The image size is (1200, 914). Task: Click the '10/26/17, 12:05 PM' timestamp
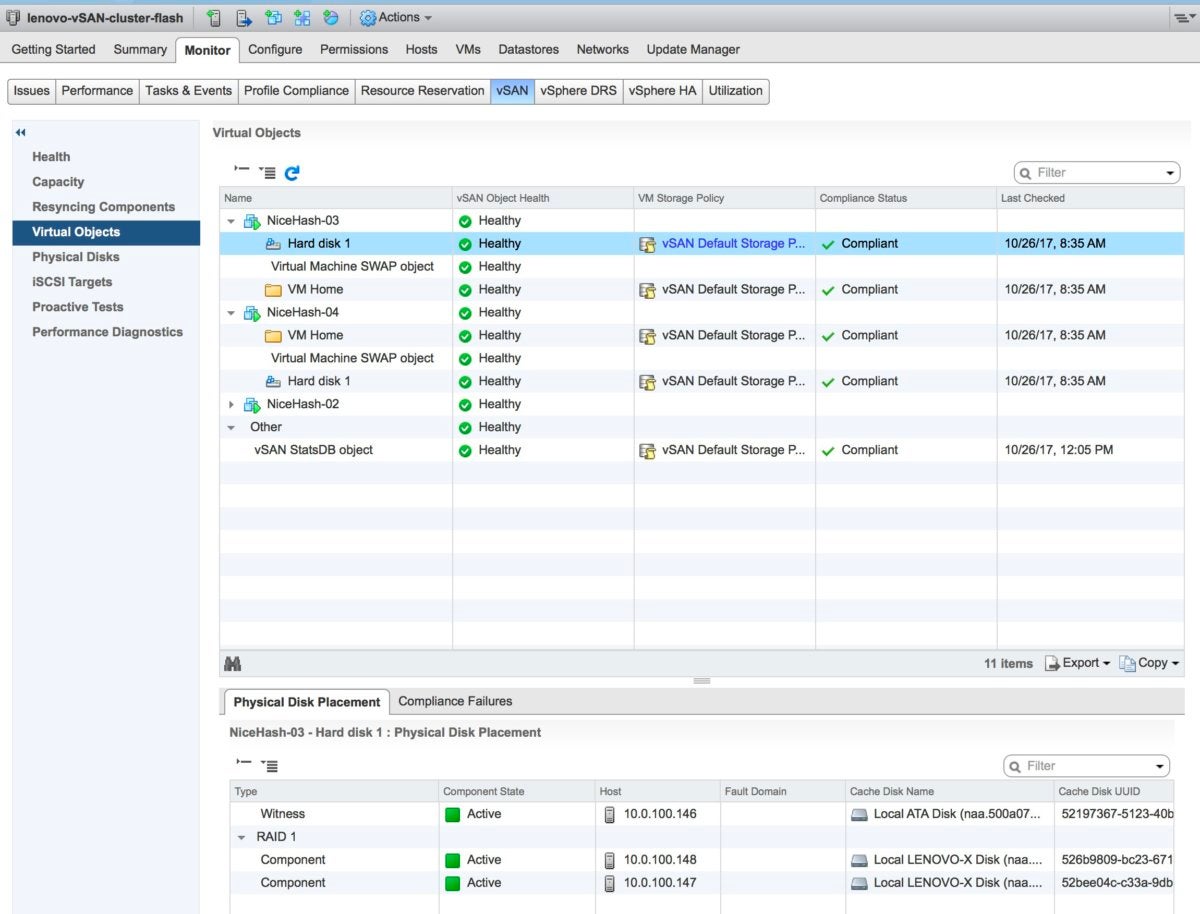[1059, 450]
